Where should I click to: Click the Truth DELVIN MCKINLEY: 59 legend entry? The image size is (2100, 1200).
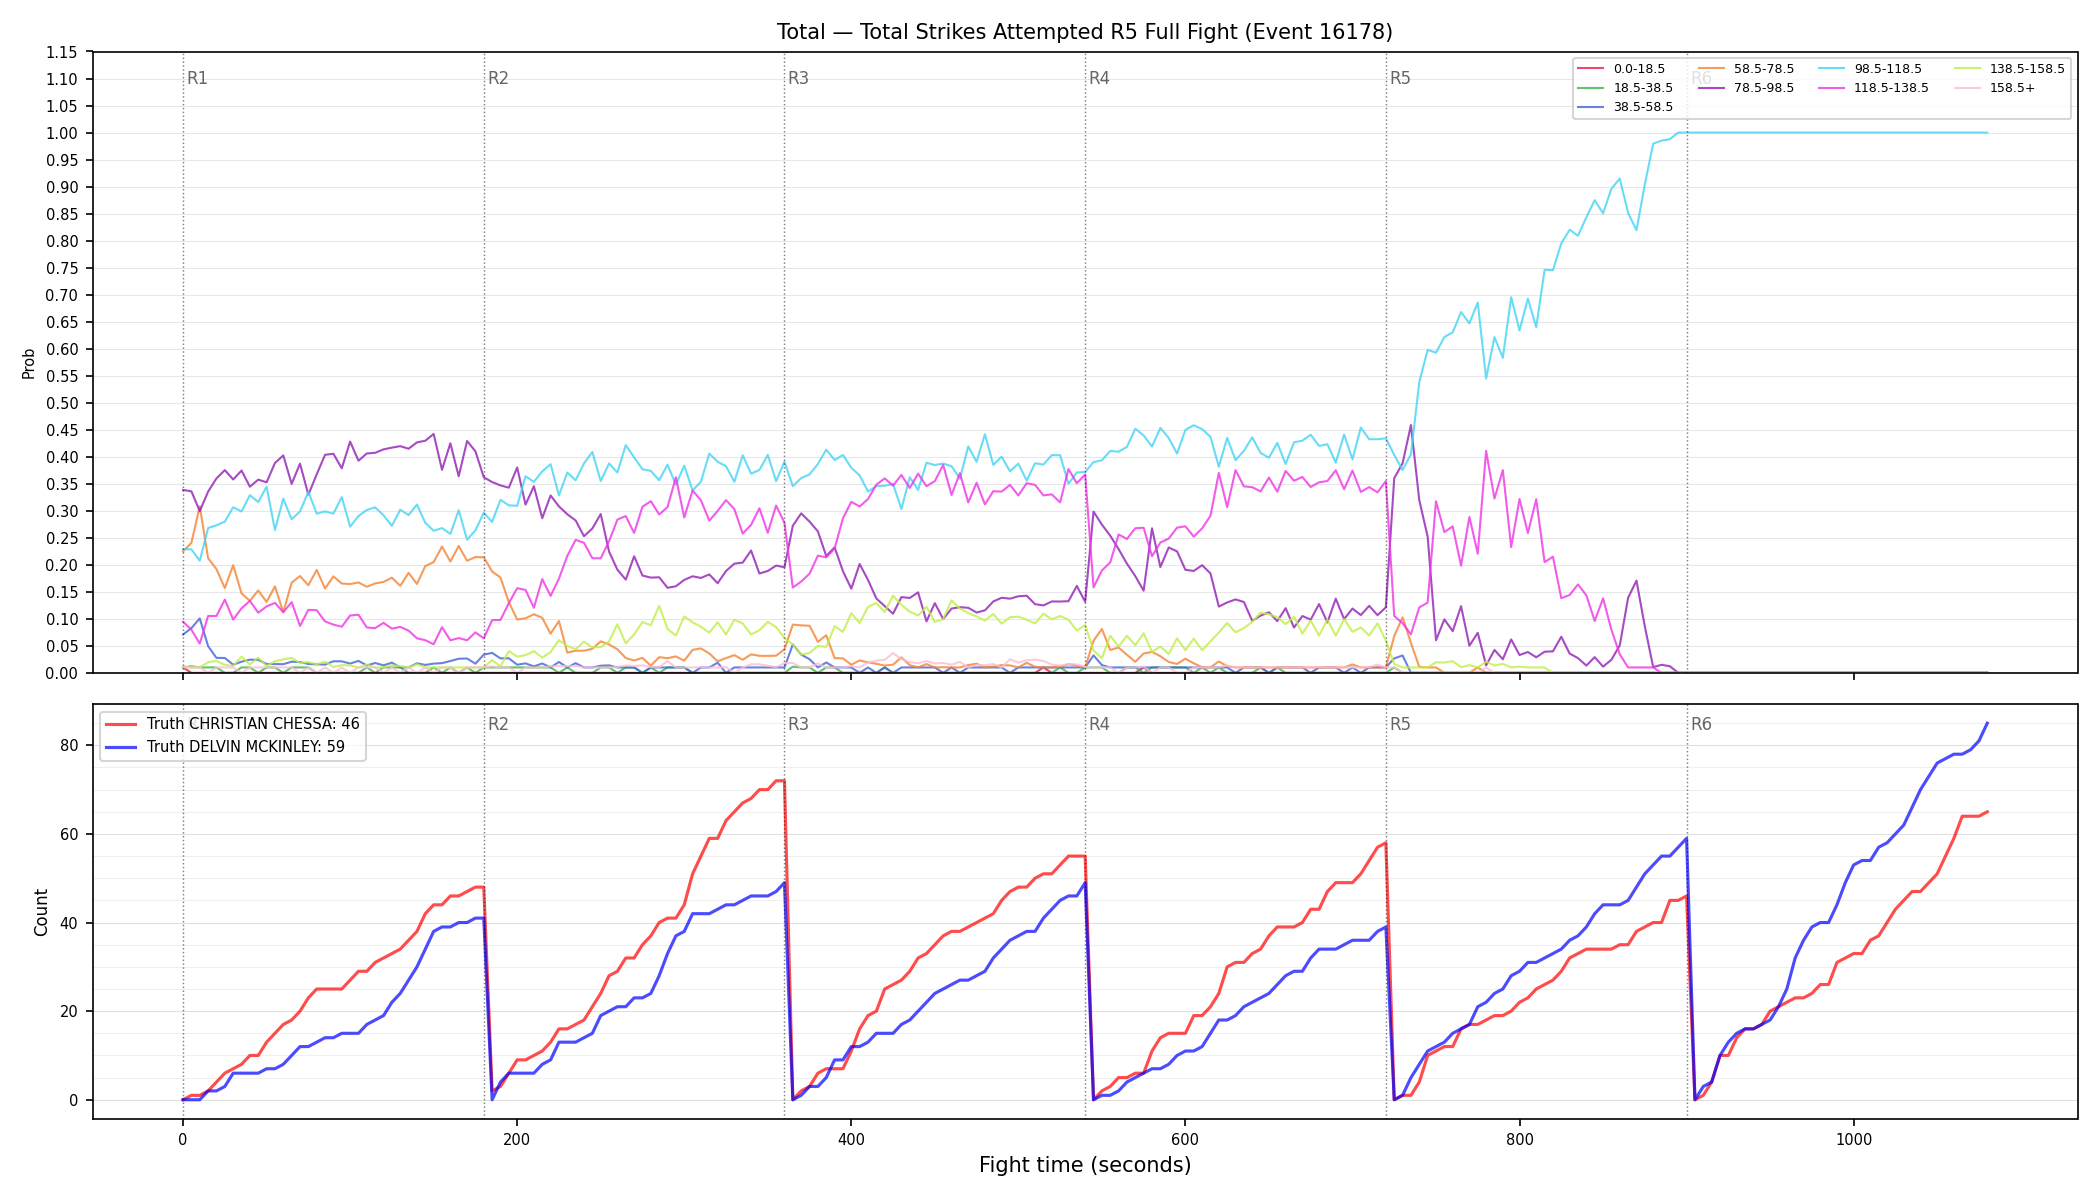coord(225,747)
